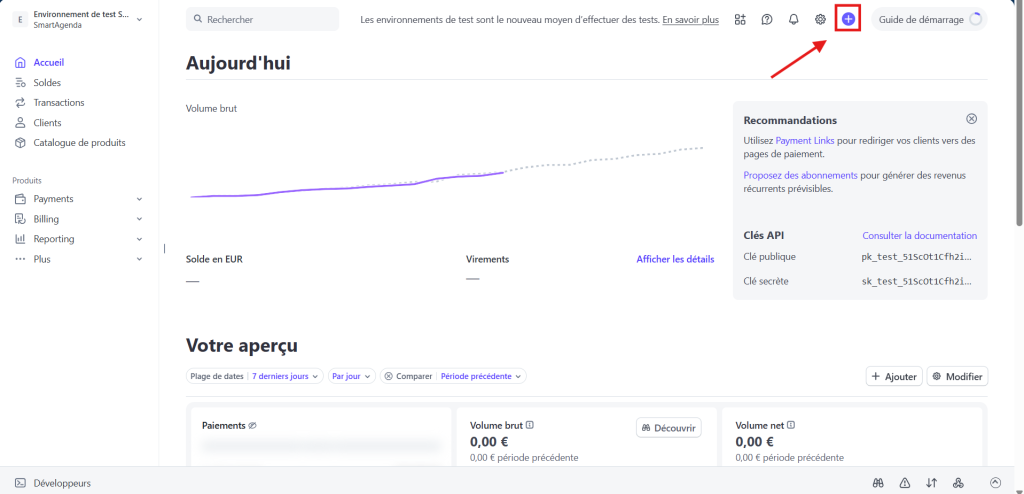Click the E account avatar
The height and width of the screenshot is (494, 1024).
[x=20, y=20]
